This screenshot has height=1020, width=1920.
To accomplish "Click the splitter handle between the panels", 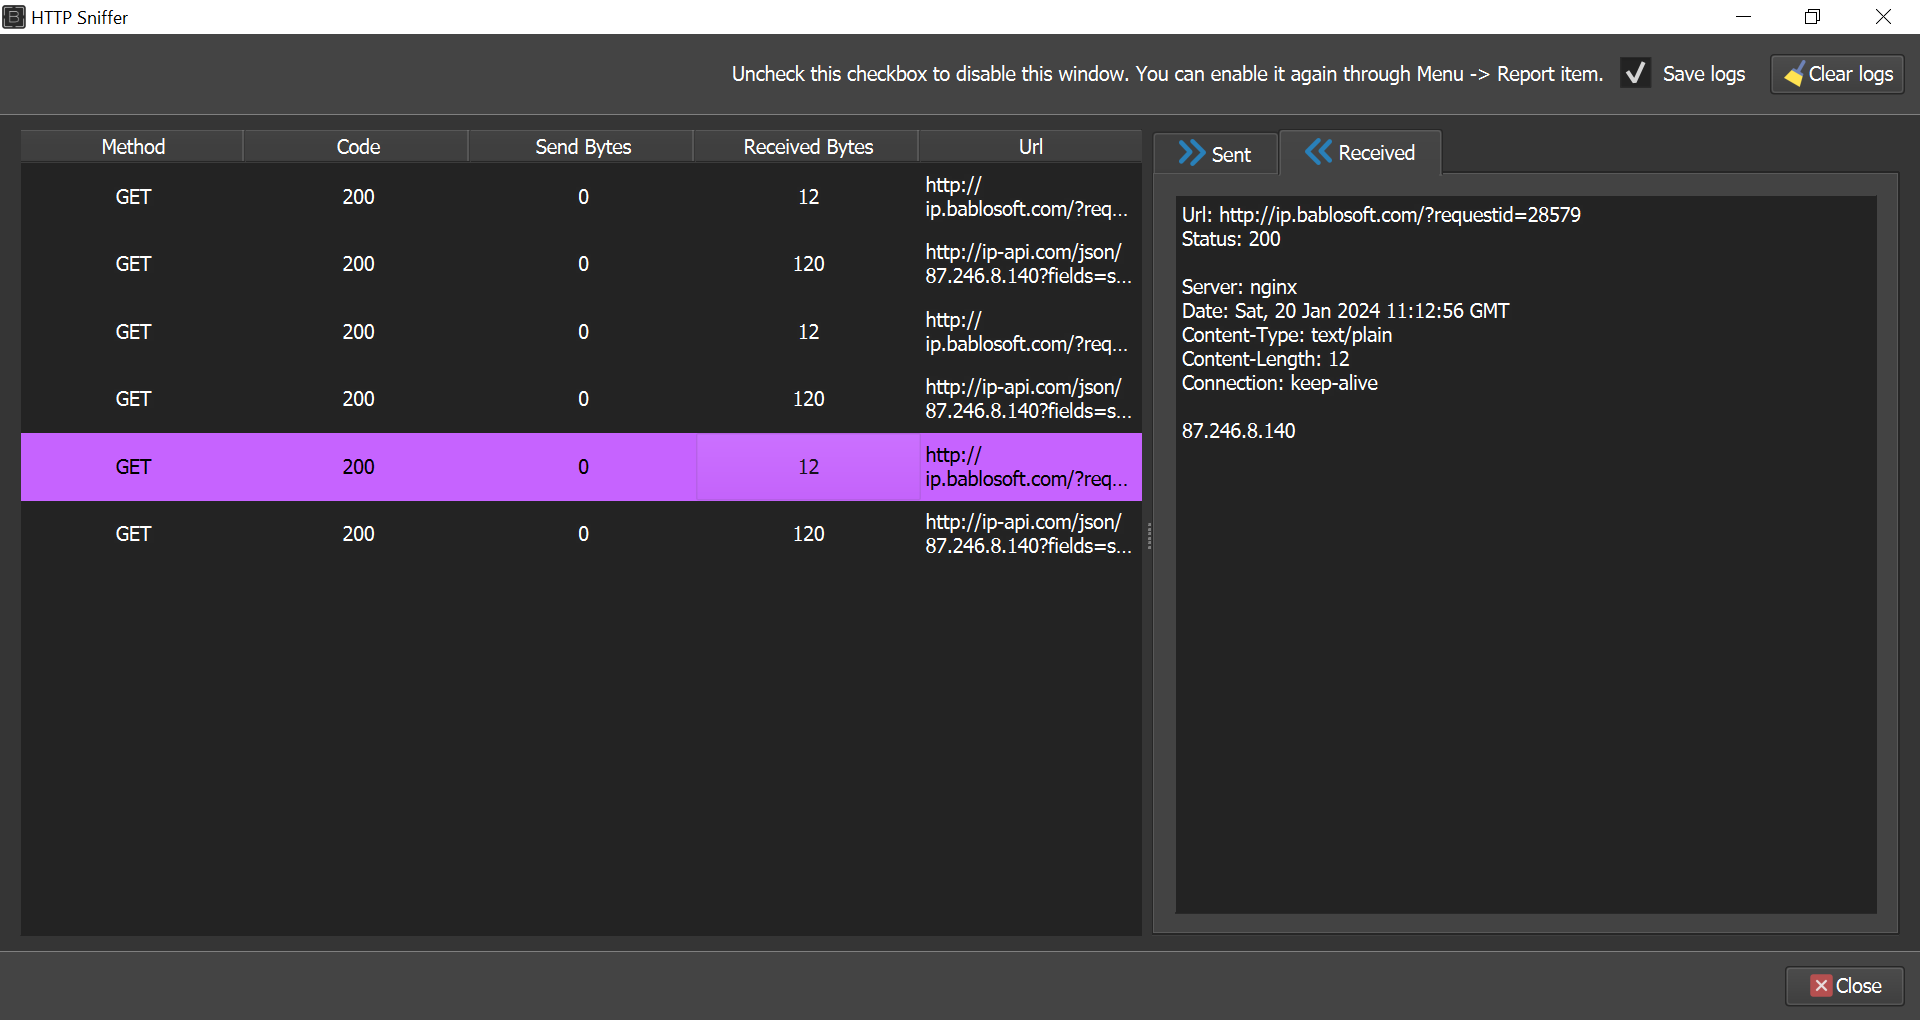I will pyautogui.click(x=1149, y=536).
